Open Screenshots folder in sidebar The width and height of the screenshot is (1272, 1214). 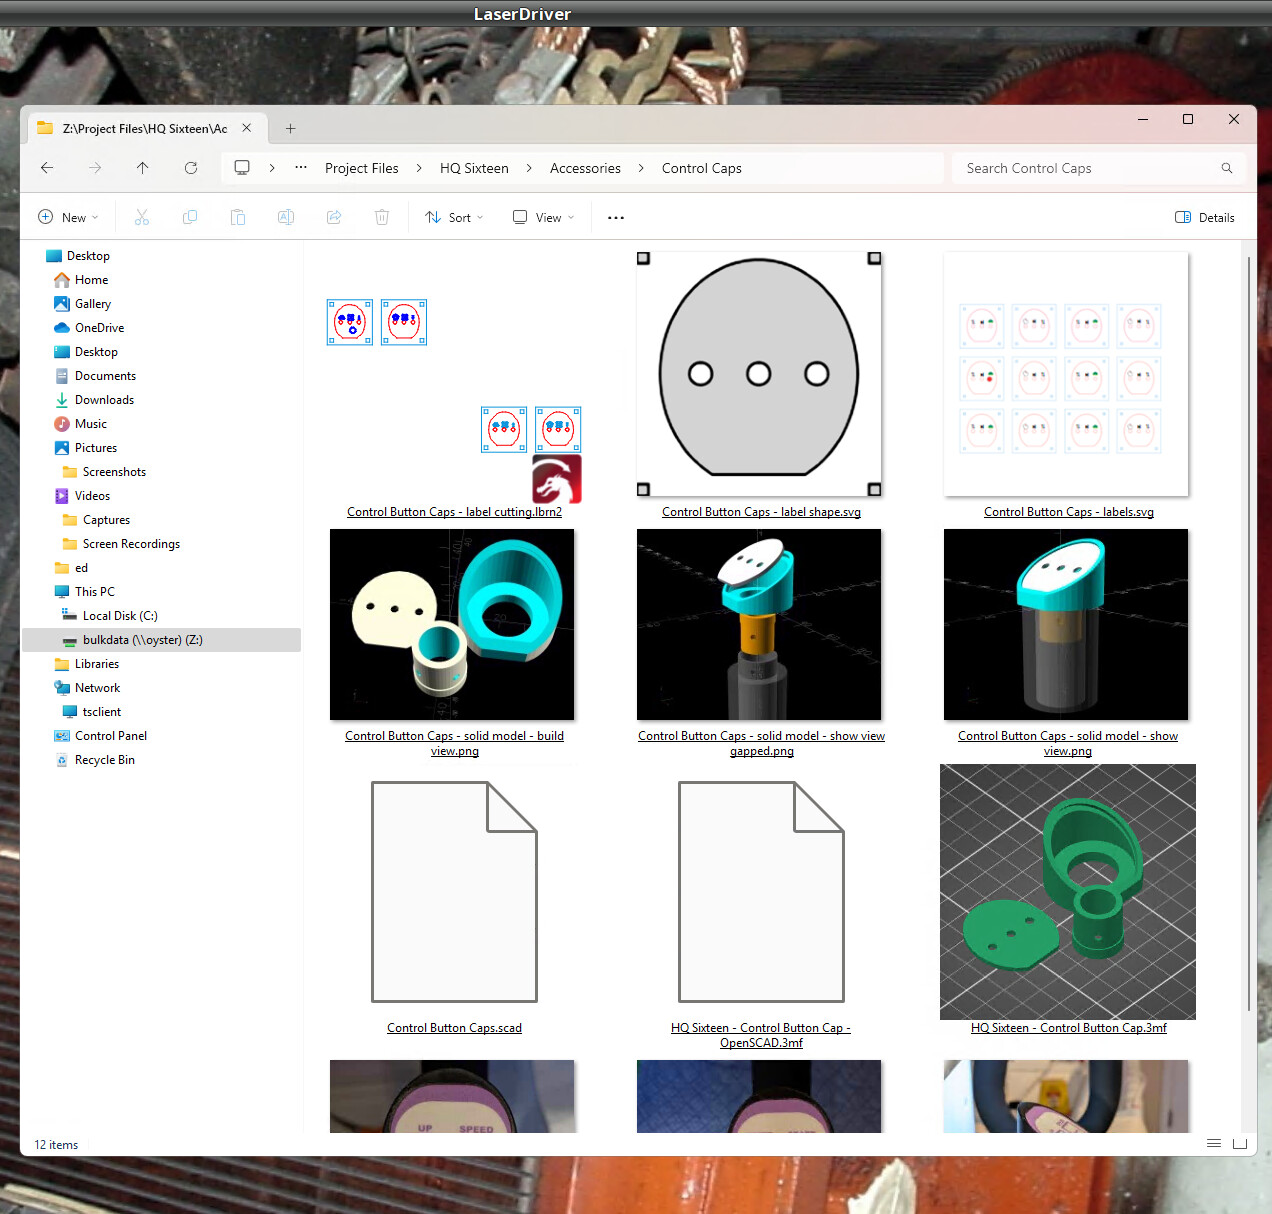coord(114,472)
